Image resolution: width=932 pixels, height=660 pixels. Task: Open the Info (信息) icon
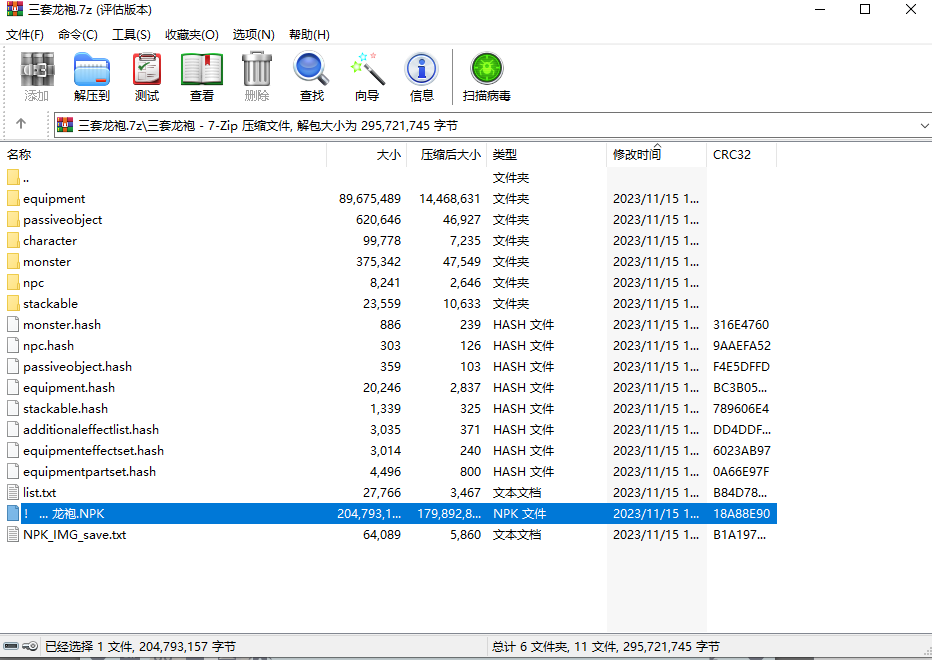(421, 70)
